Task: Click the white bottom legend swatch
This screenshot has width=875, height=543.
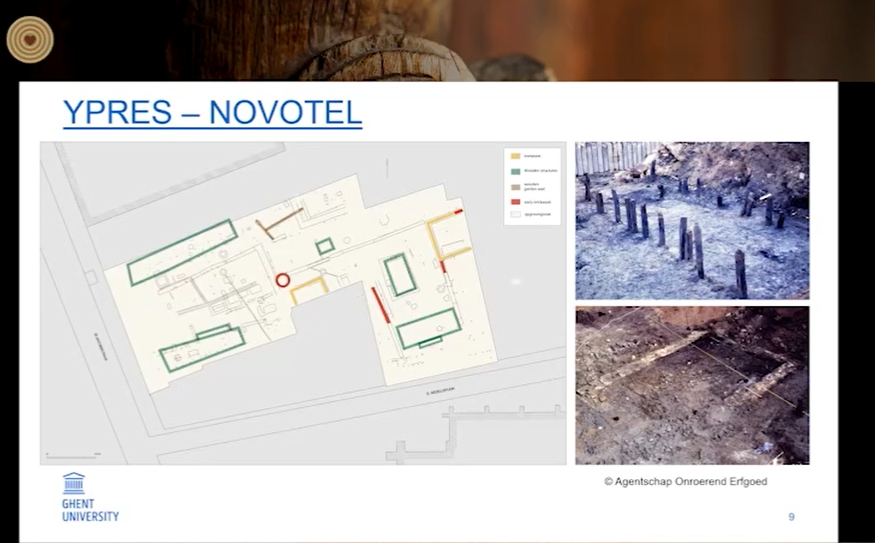Action: pos(516,214)
